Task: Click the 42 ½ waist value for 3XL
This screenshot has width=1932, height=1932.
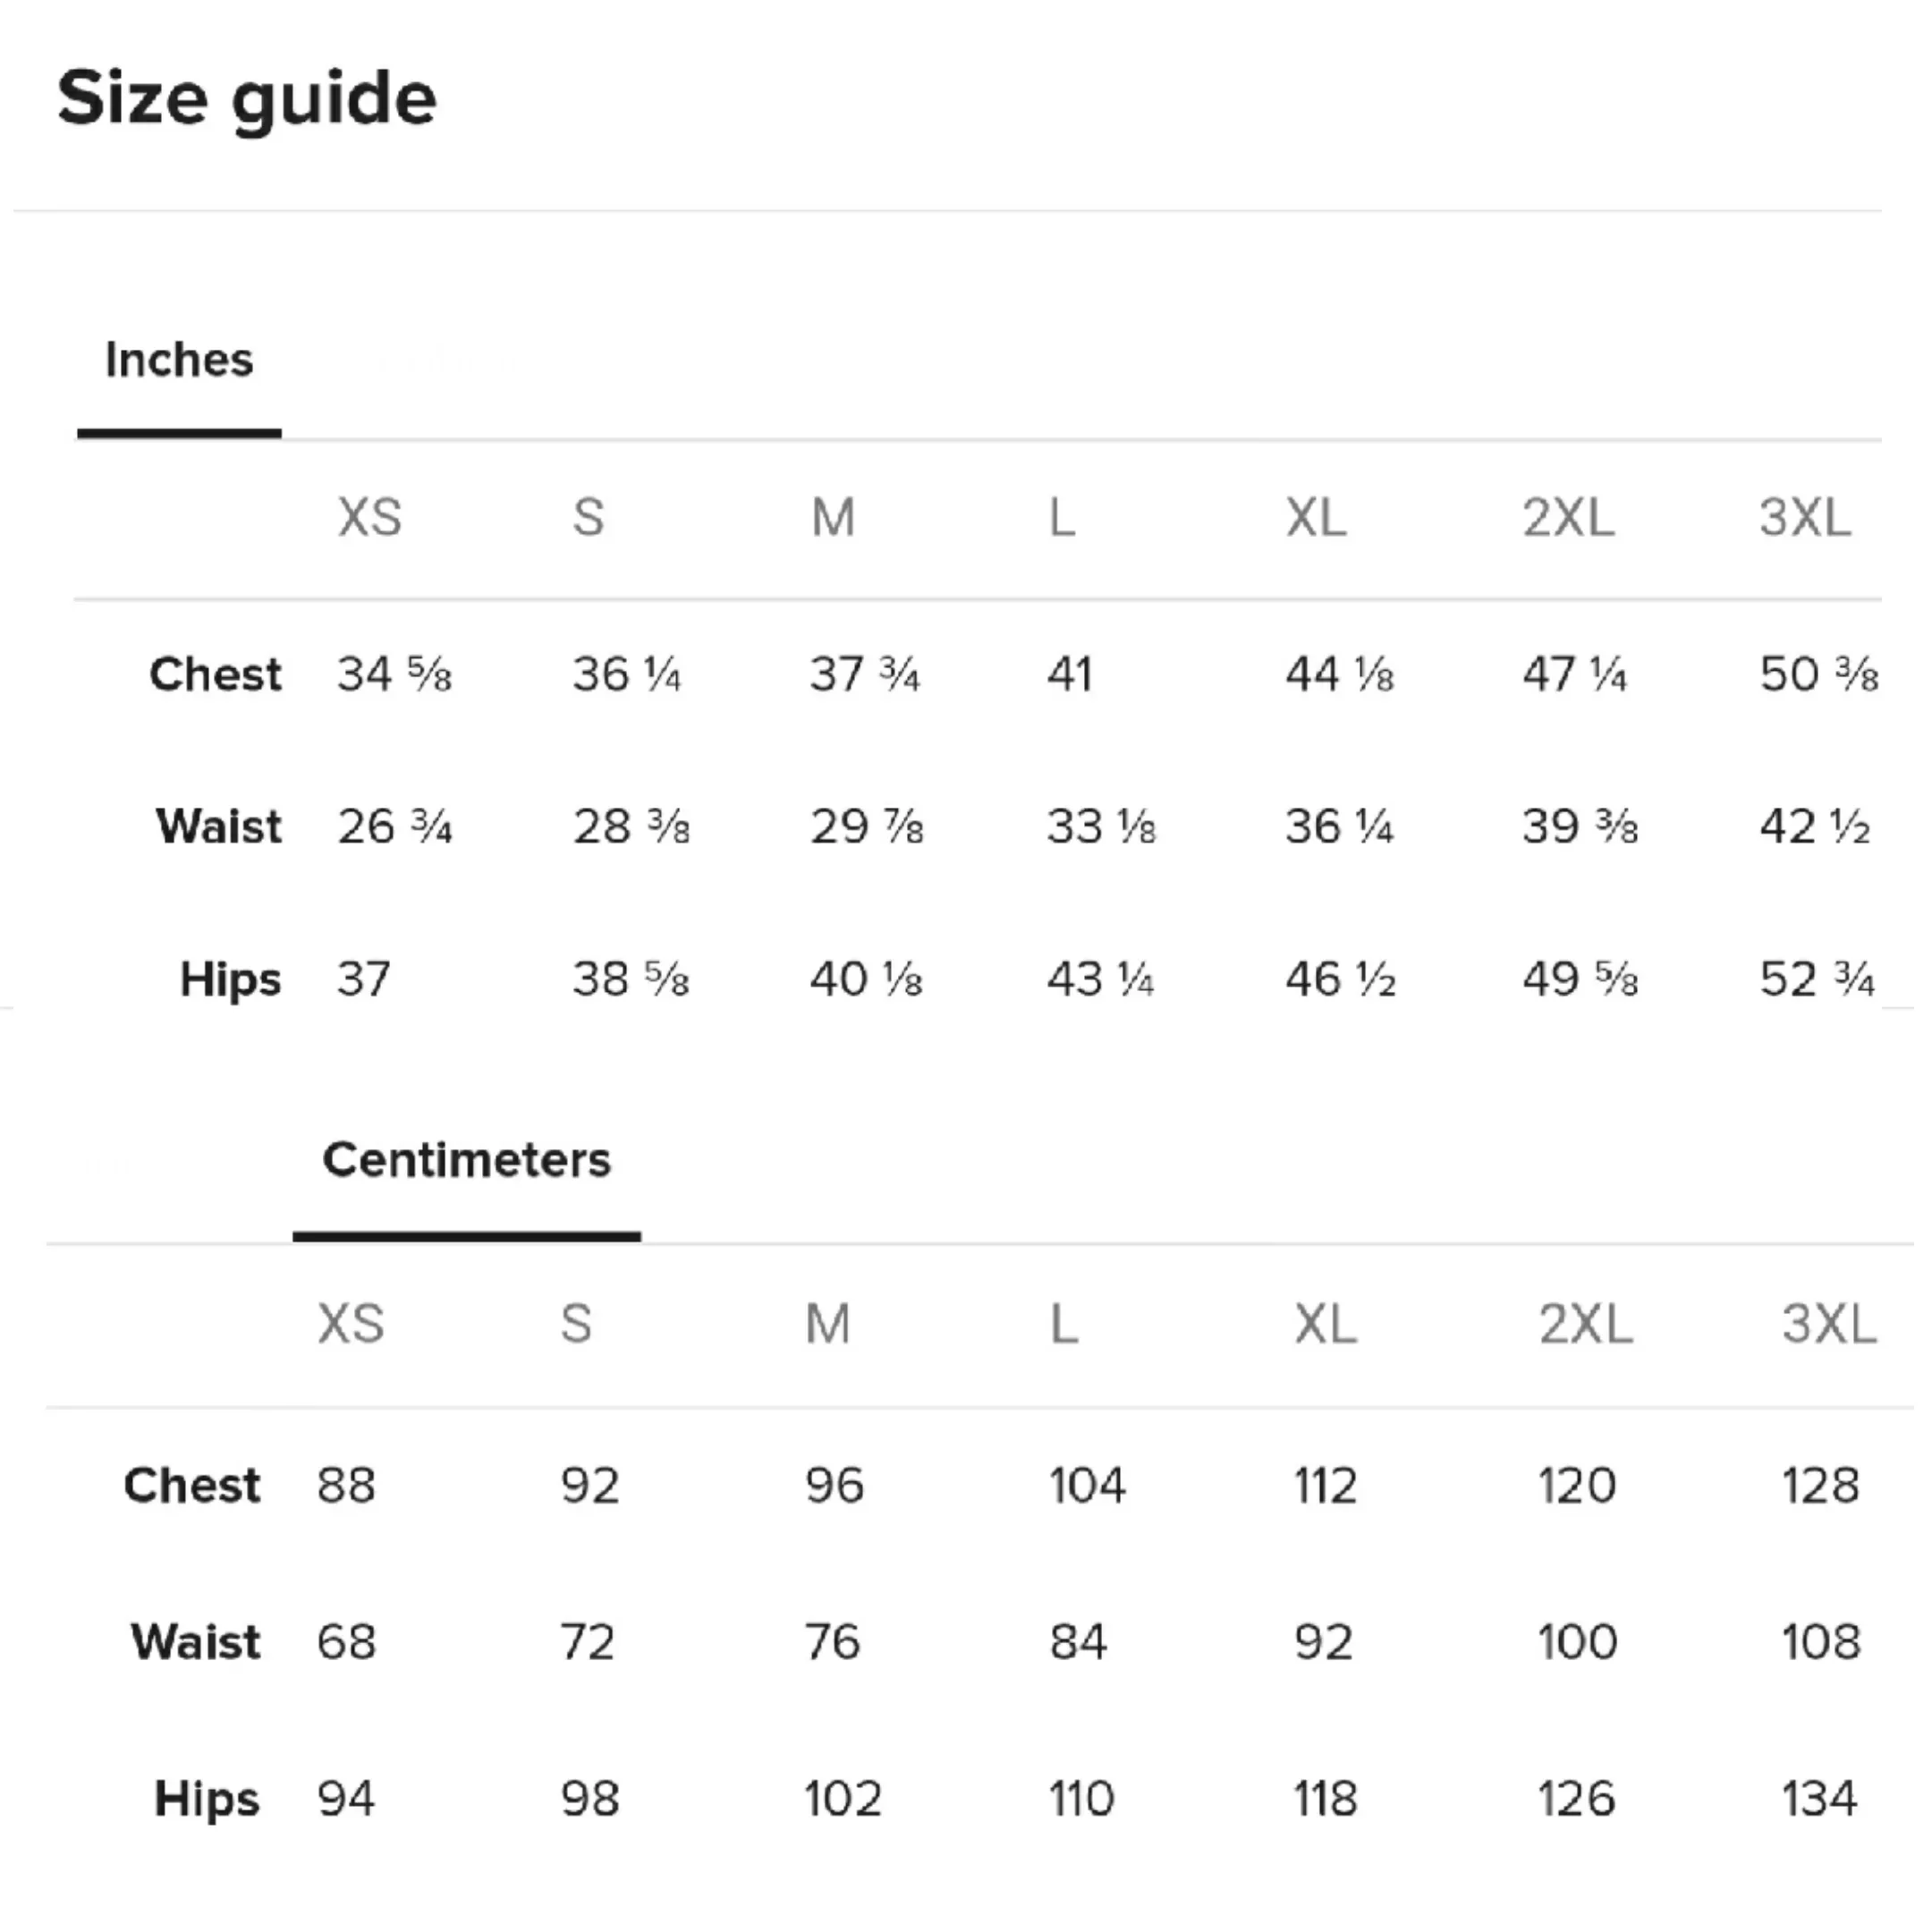Action: click(1815, 826)
